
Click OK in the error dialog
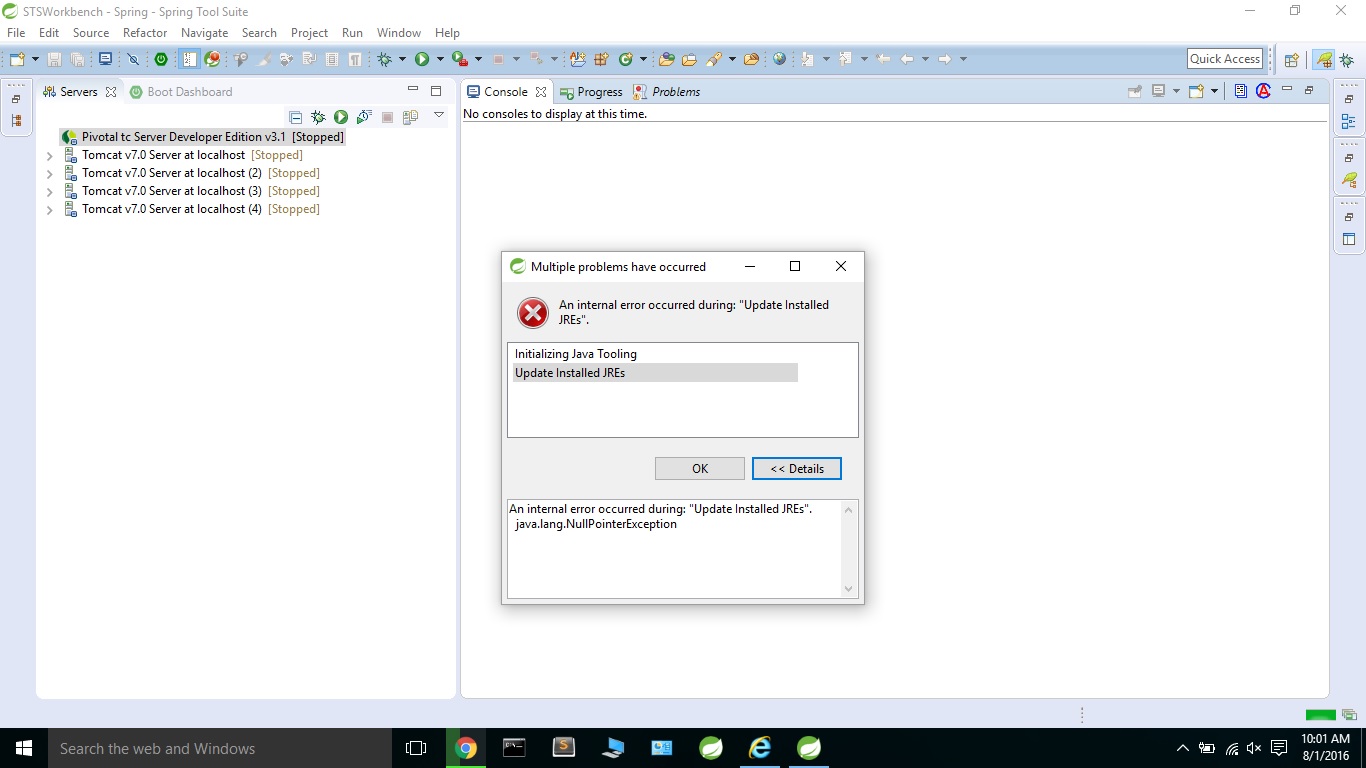(x=700, y=468)
